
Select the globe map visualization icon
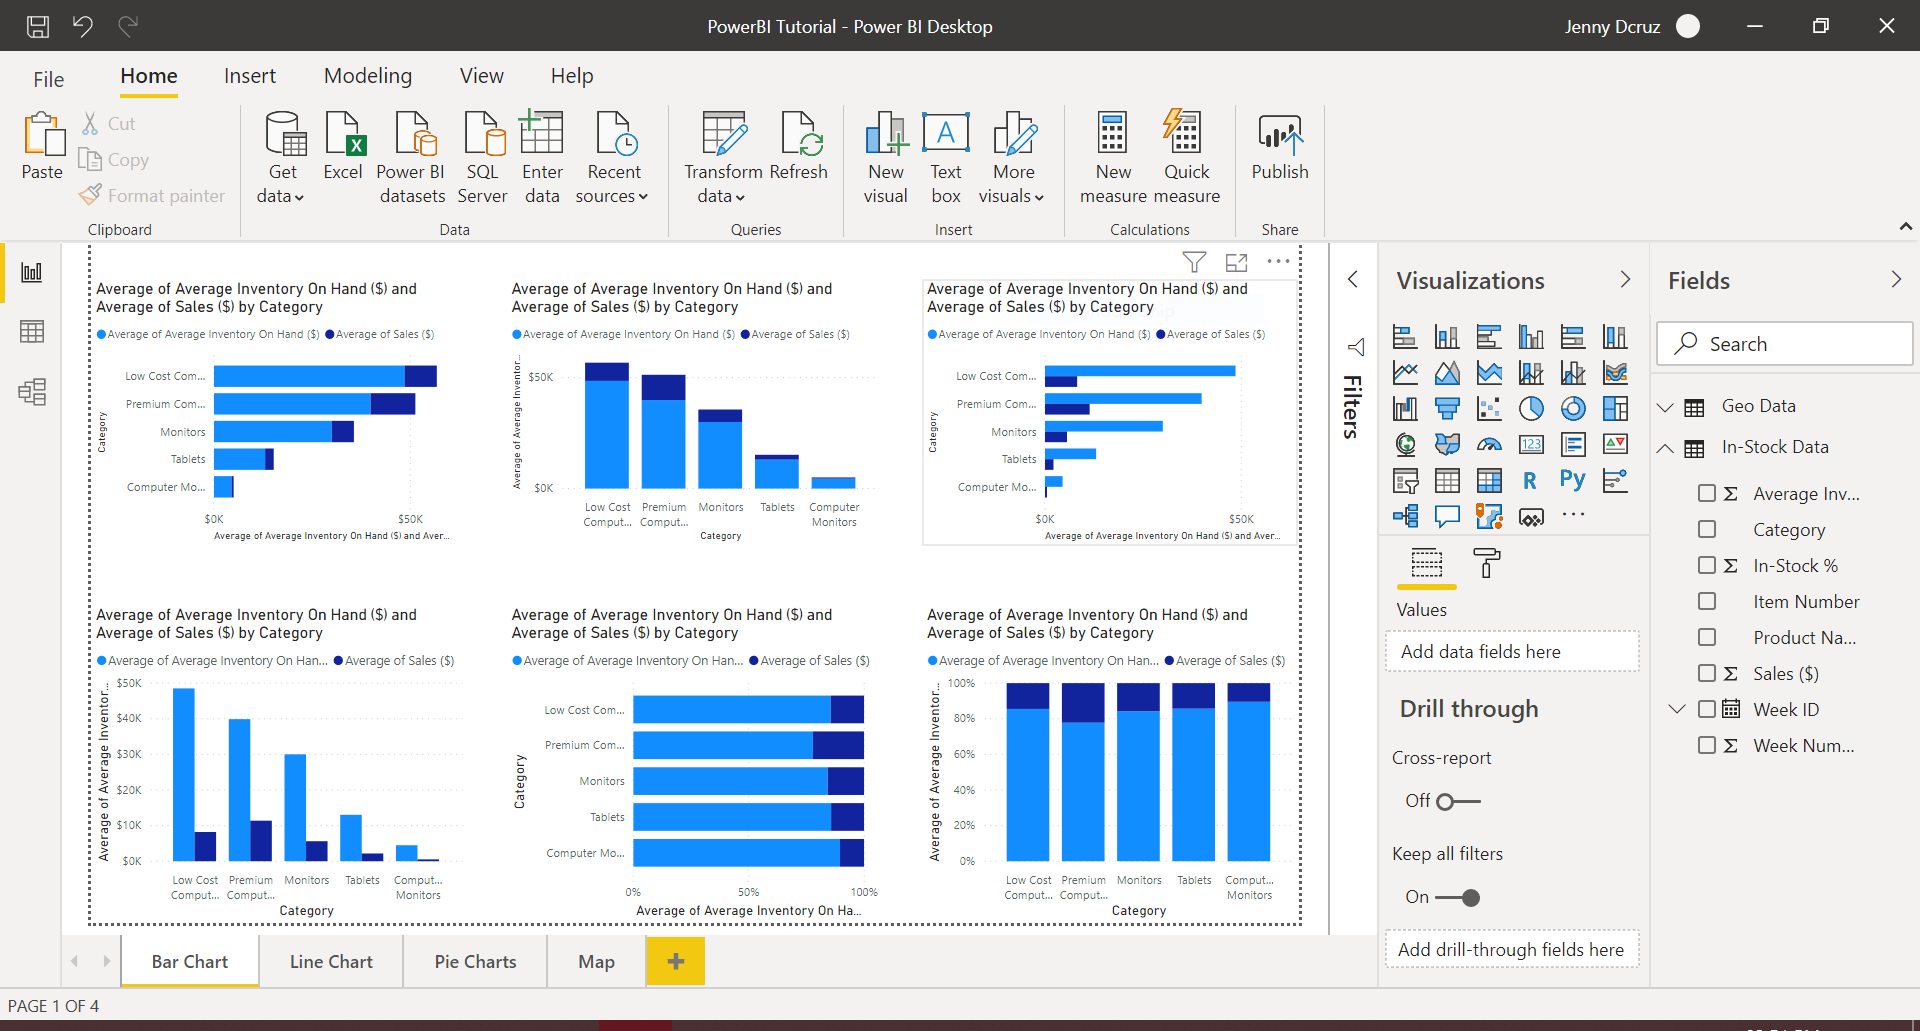tap(1405, 444)
